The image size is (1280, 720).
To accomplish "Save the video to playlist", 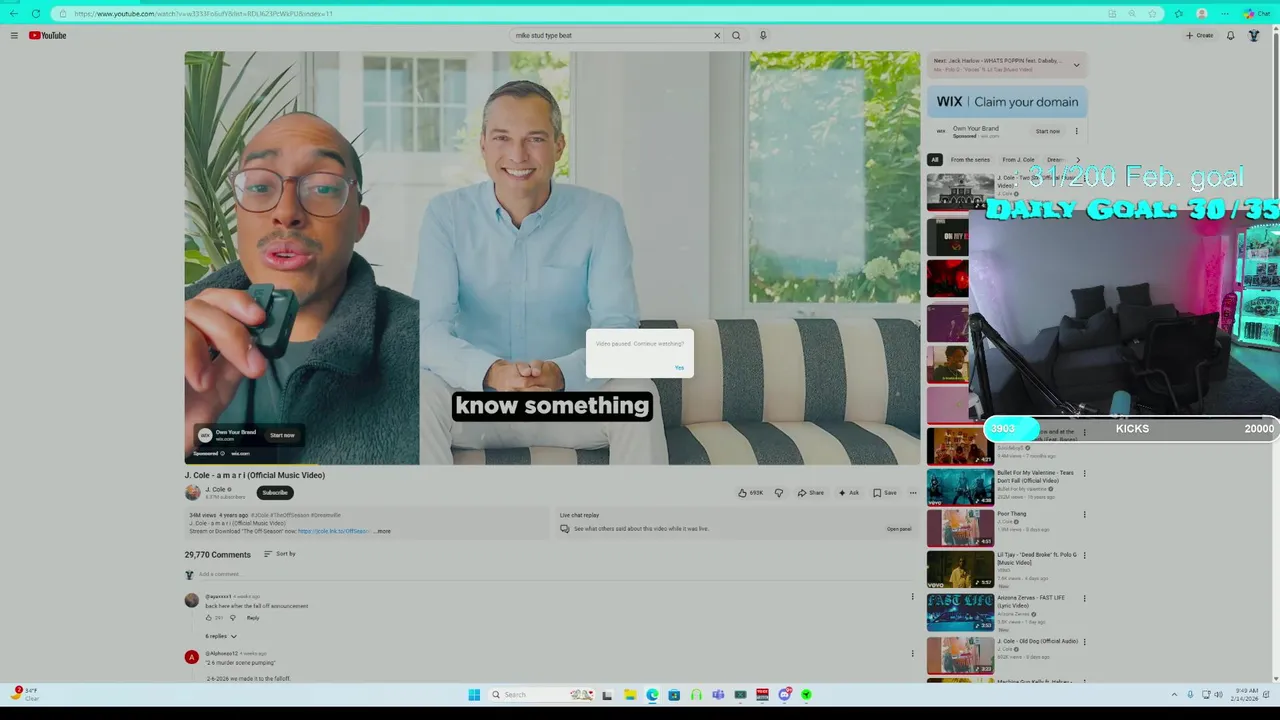I will (885, 493).
